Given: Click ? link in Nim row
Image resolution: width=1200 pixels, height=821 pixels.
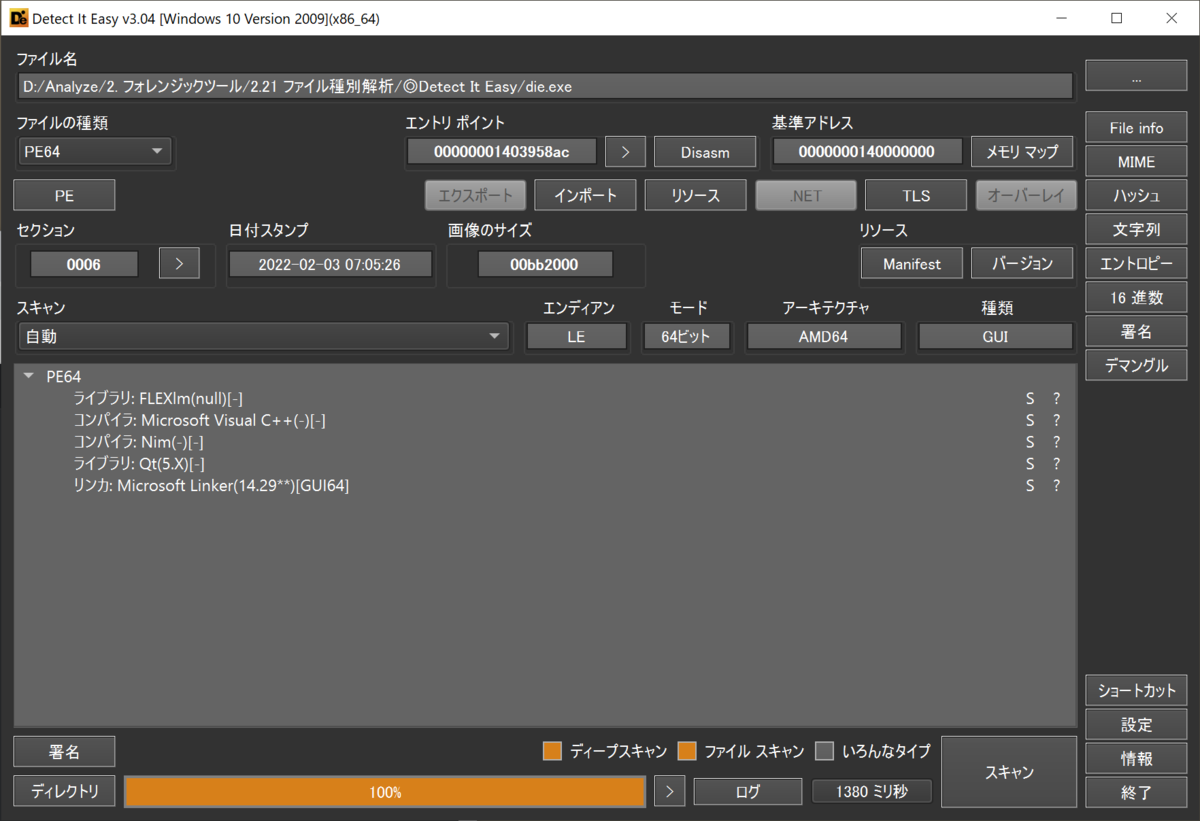Looking at the screenshot, I should (x=1056, y=442).
